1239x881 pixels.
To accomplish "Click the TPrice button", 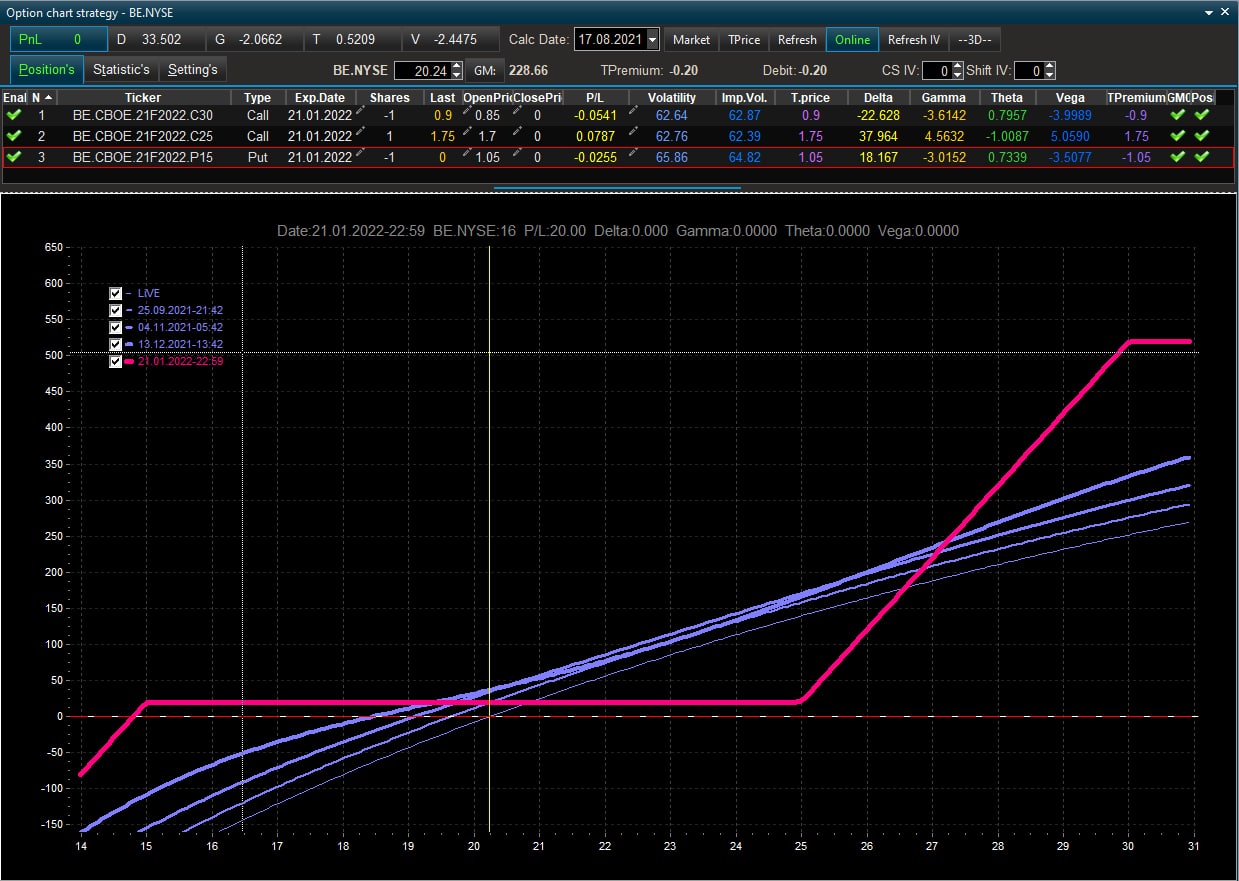I will click(x=744, y=40).
